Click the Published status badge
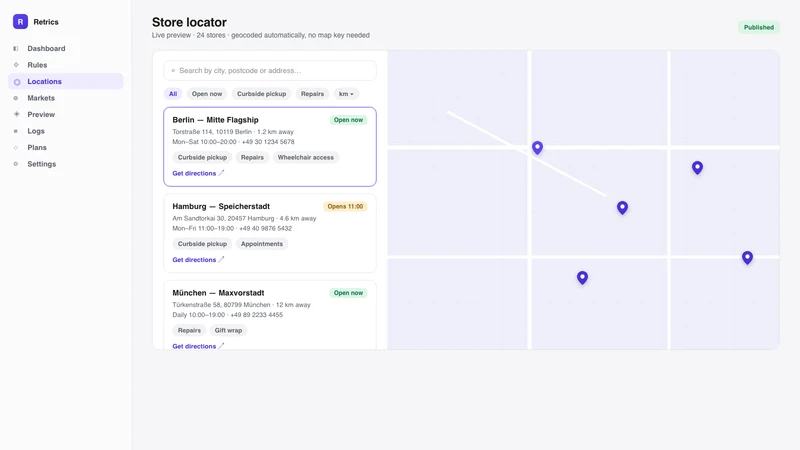Viewport: 800px width, 450px height. [758, 28]
